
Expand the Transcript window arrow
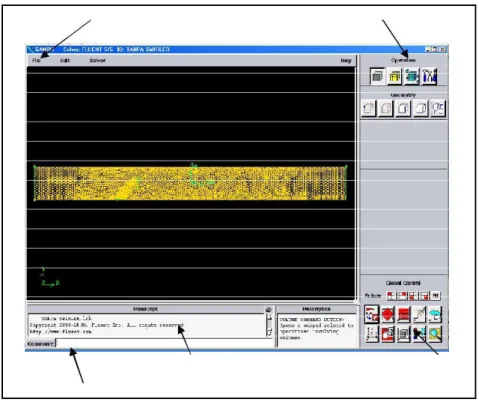point(269,310)
